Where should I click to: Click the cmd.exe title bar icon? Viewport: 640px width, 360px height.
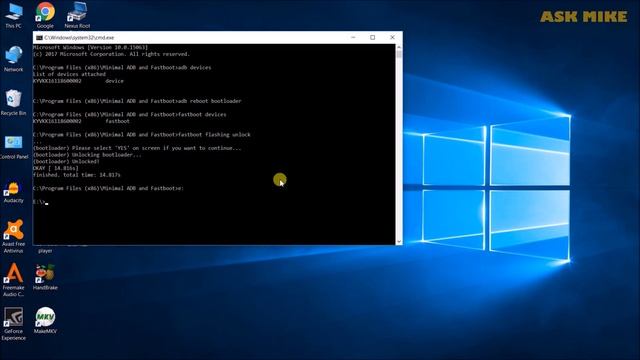click(x=39, y=38)
